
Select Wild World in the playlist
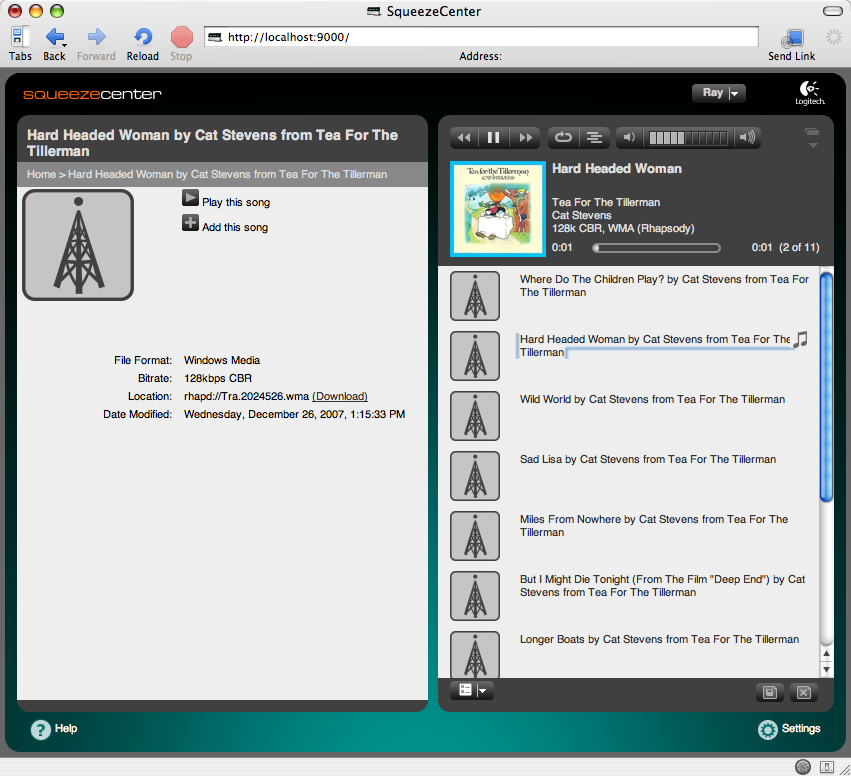(x=652, y=400)
